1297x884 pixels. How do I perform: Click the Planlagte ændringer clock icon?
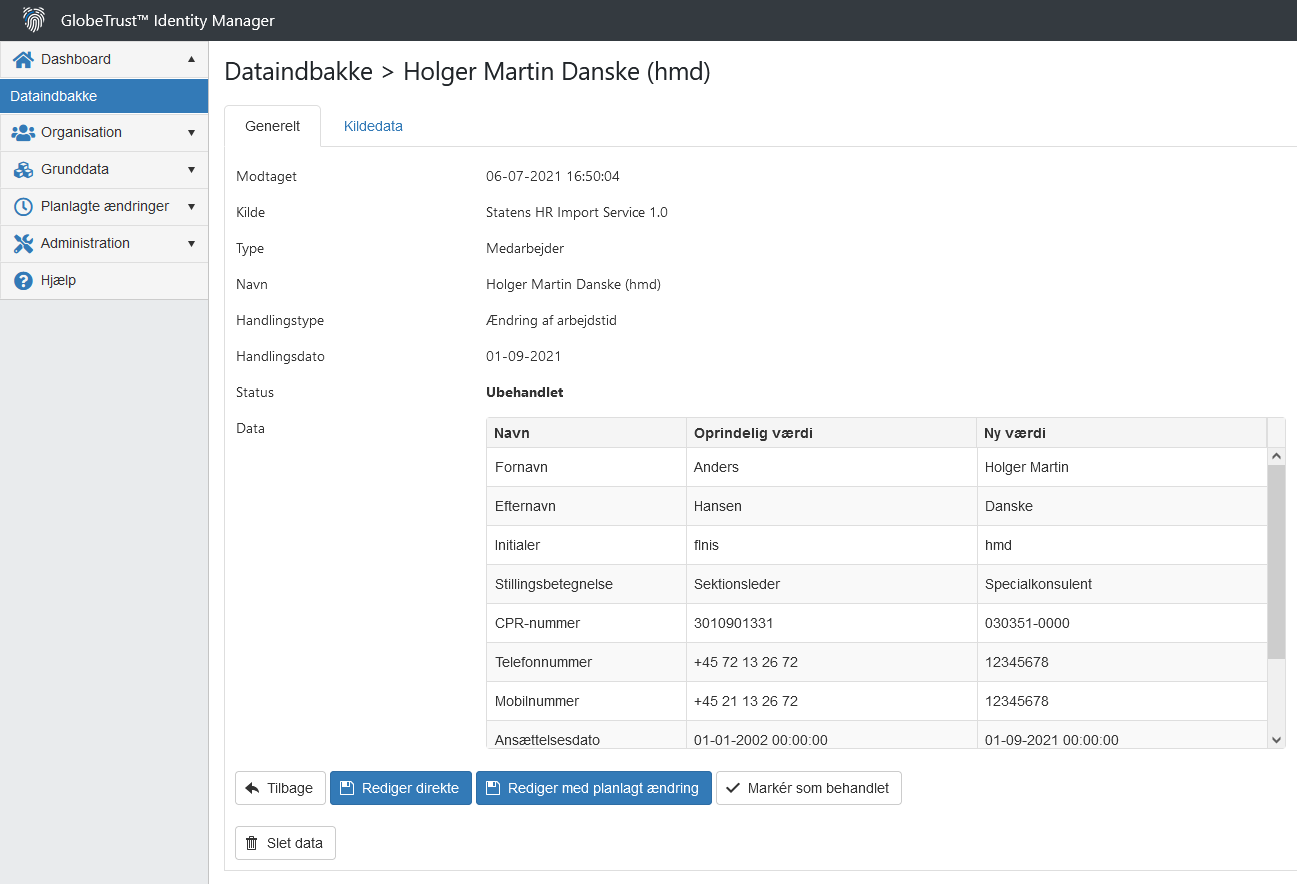23,207
